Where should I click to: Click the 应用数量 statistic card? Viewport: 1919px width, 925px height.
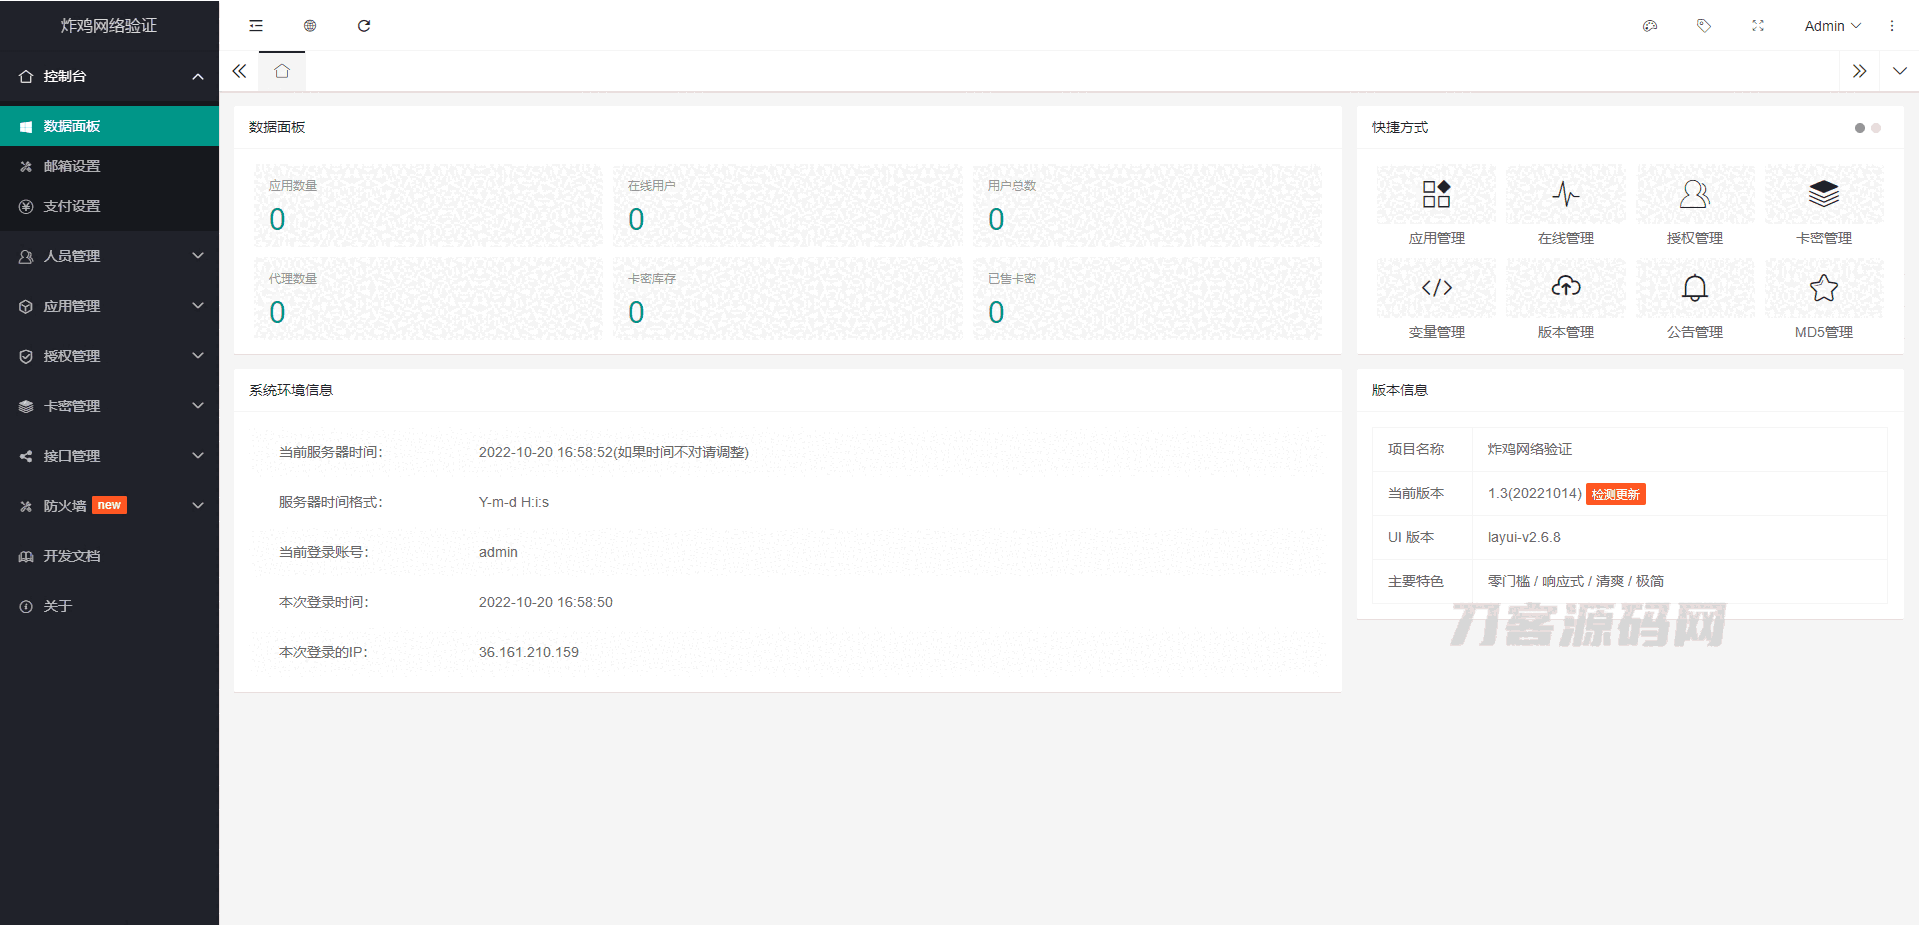click(428, 205)
